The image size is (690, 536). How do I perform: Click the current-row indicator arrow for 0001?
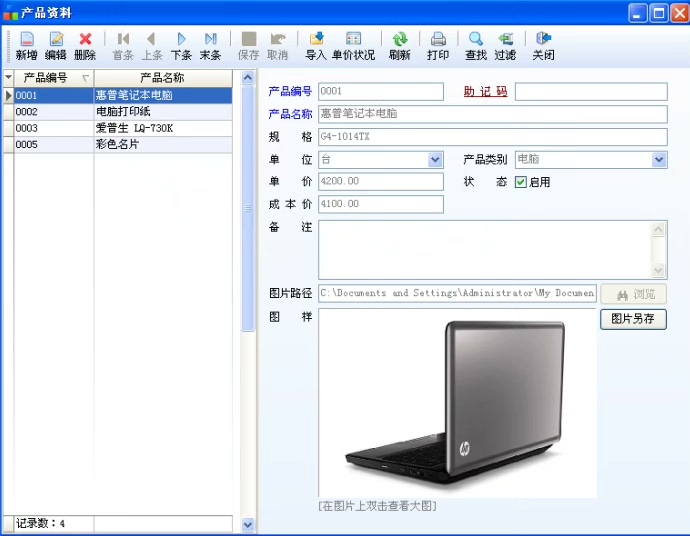click(x=8, y=95)
